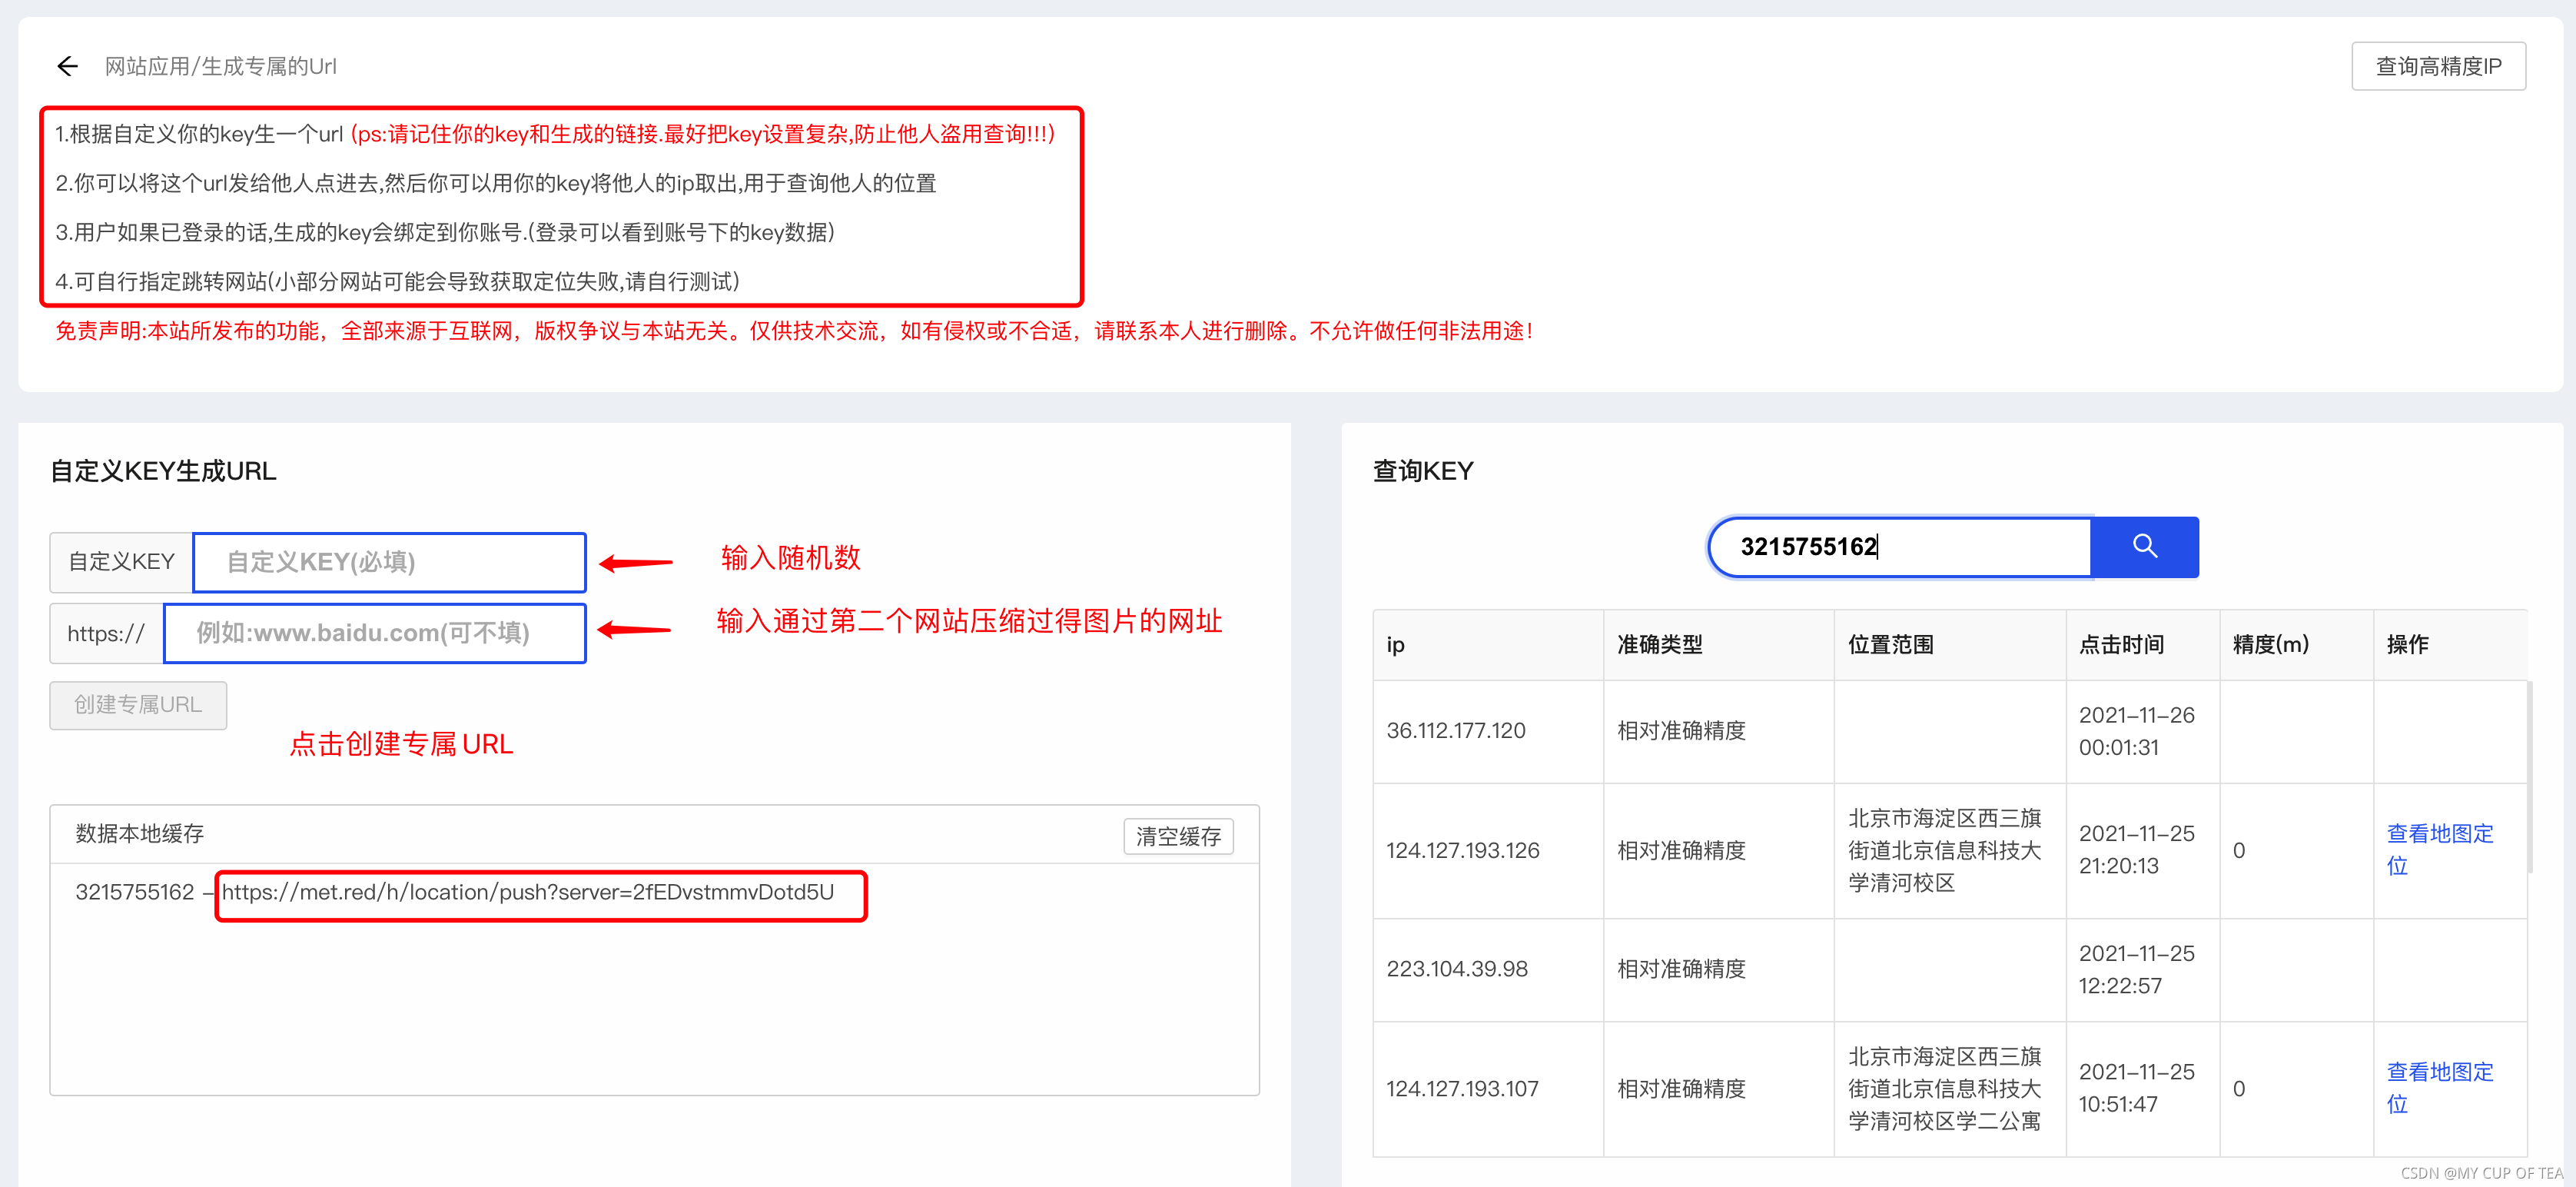Viewport: 2576px width, 1187px height.
Task: Click the 清空缓存 button
Action: [x=1177, y=836]
